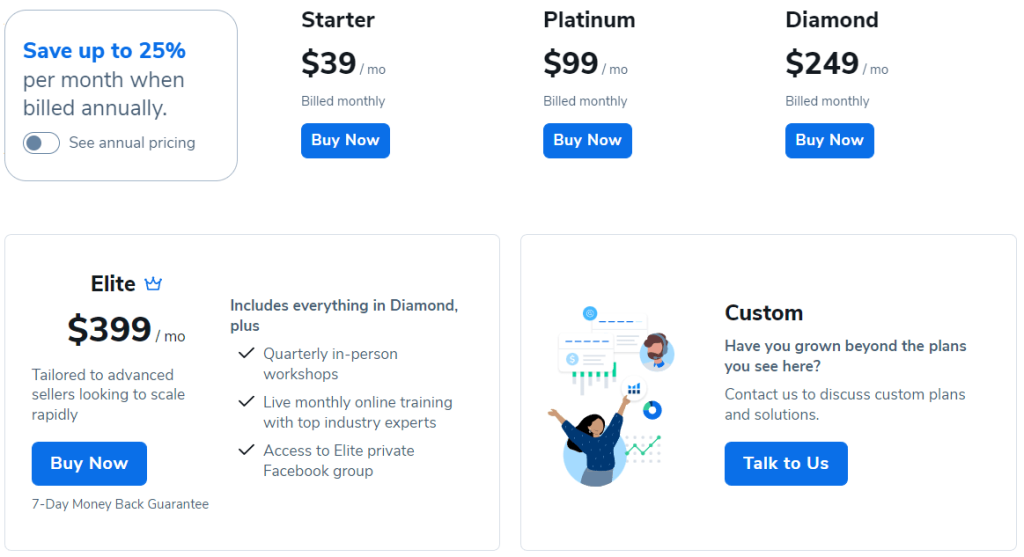Screen dimensions: 1024x557
Task: Click the Diamond plan heading
Action: tap(832, 20)
